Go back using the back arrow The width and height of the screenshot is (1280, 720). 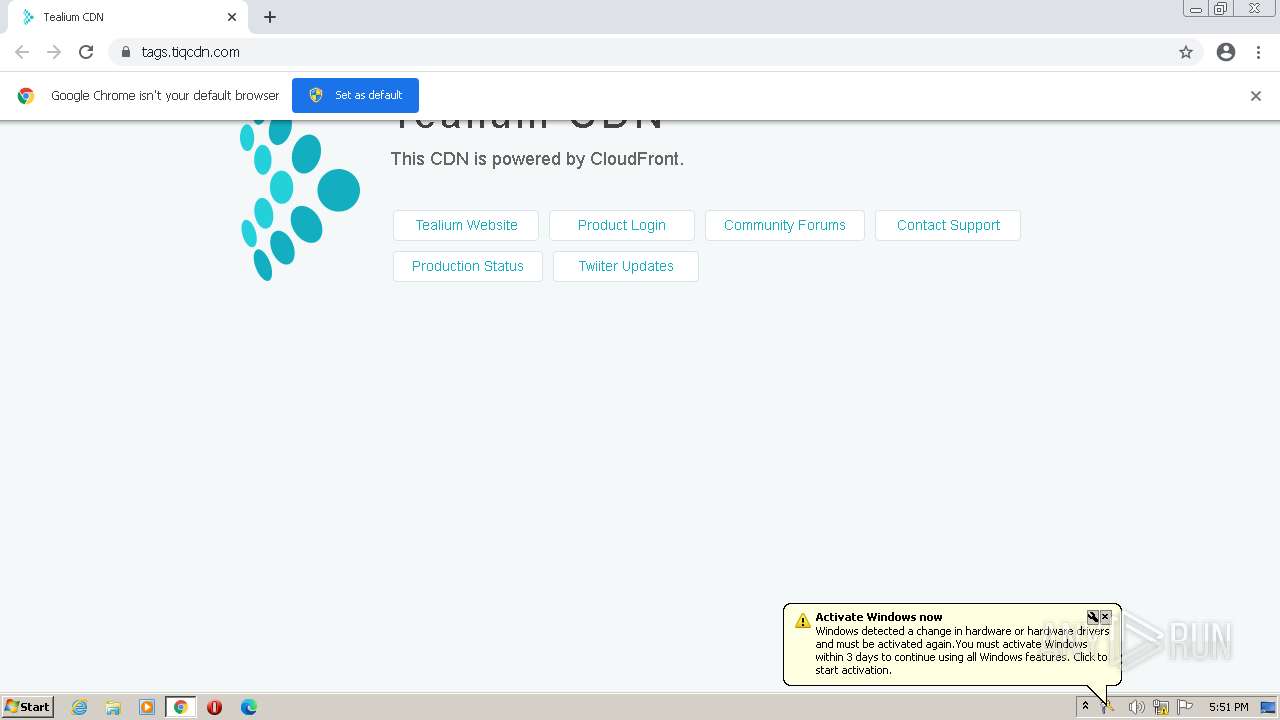(22, 52)
